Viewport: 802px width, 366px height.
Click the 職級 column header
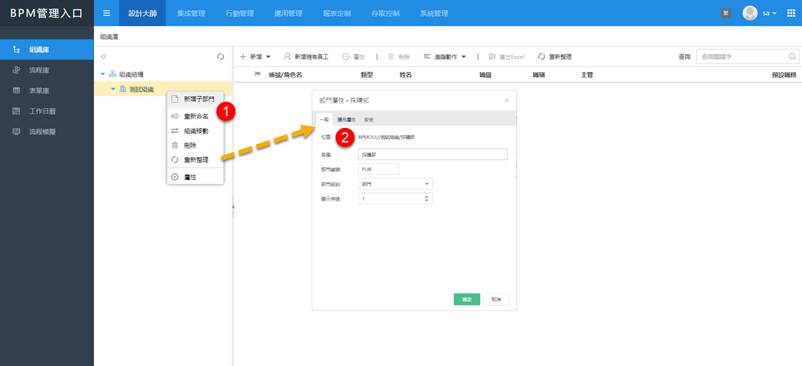[485, 75]
